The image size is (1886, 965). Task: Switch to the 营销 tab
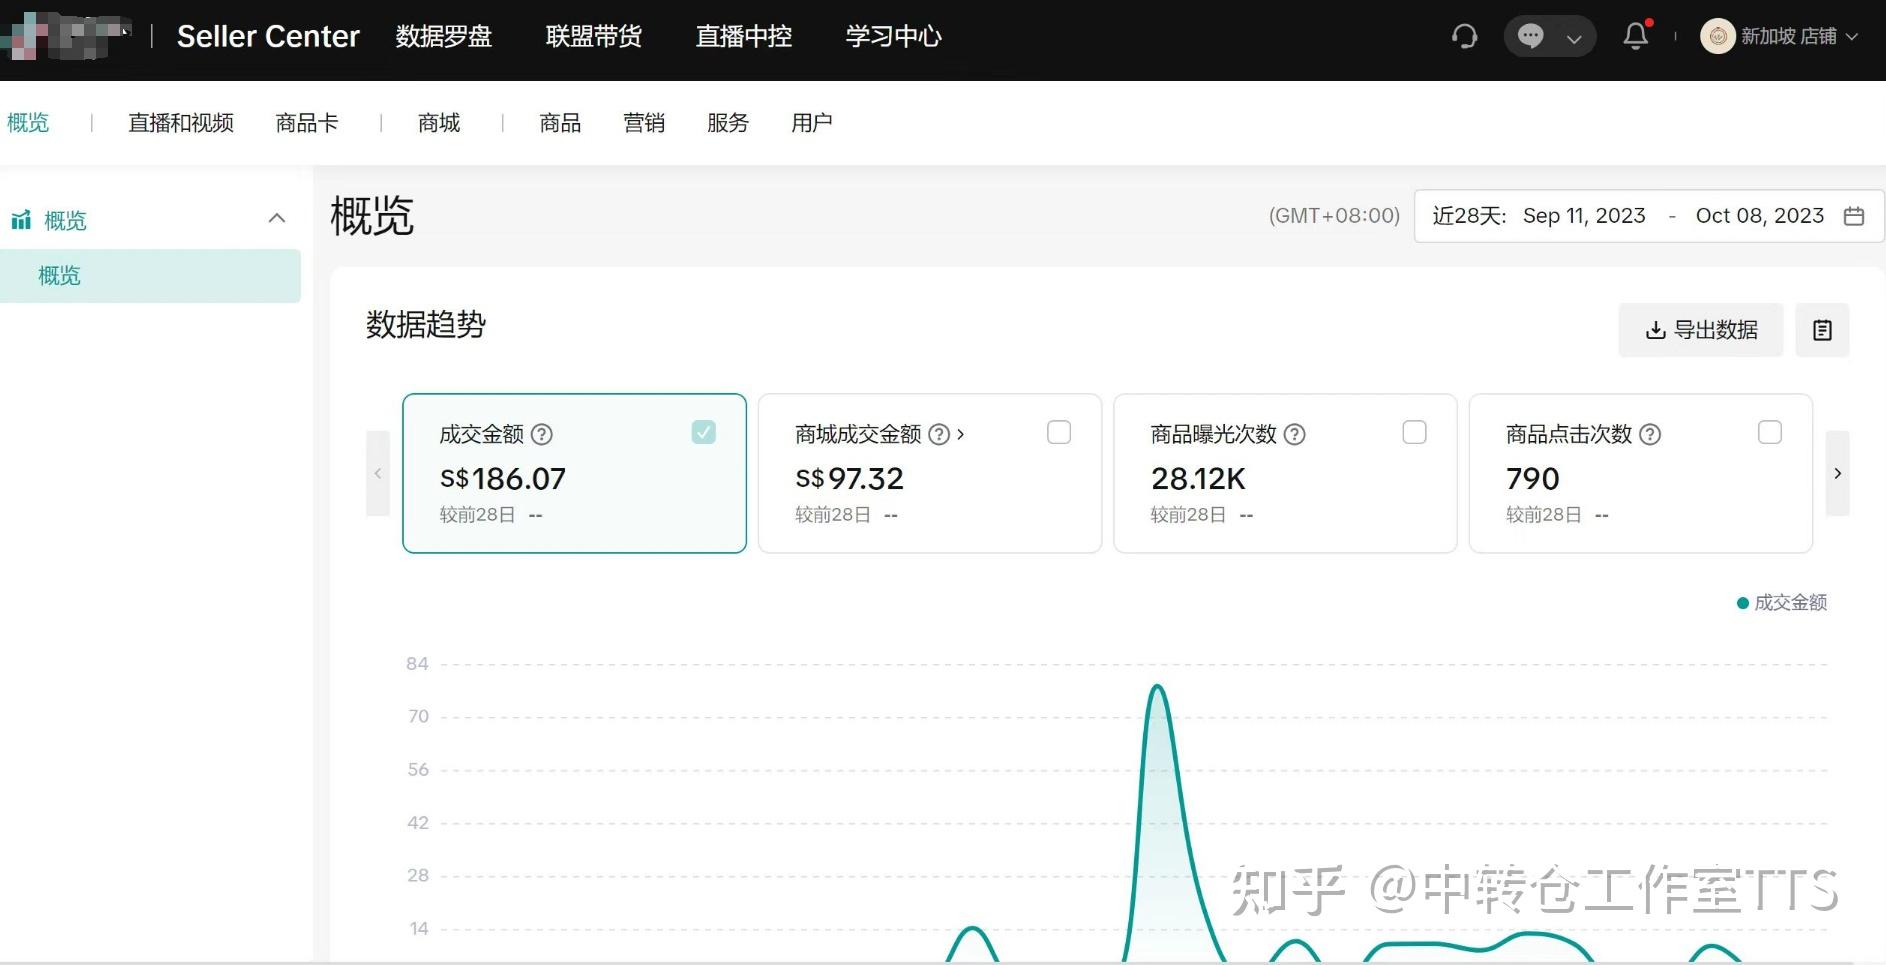point(644,123)
